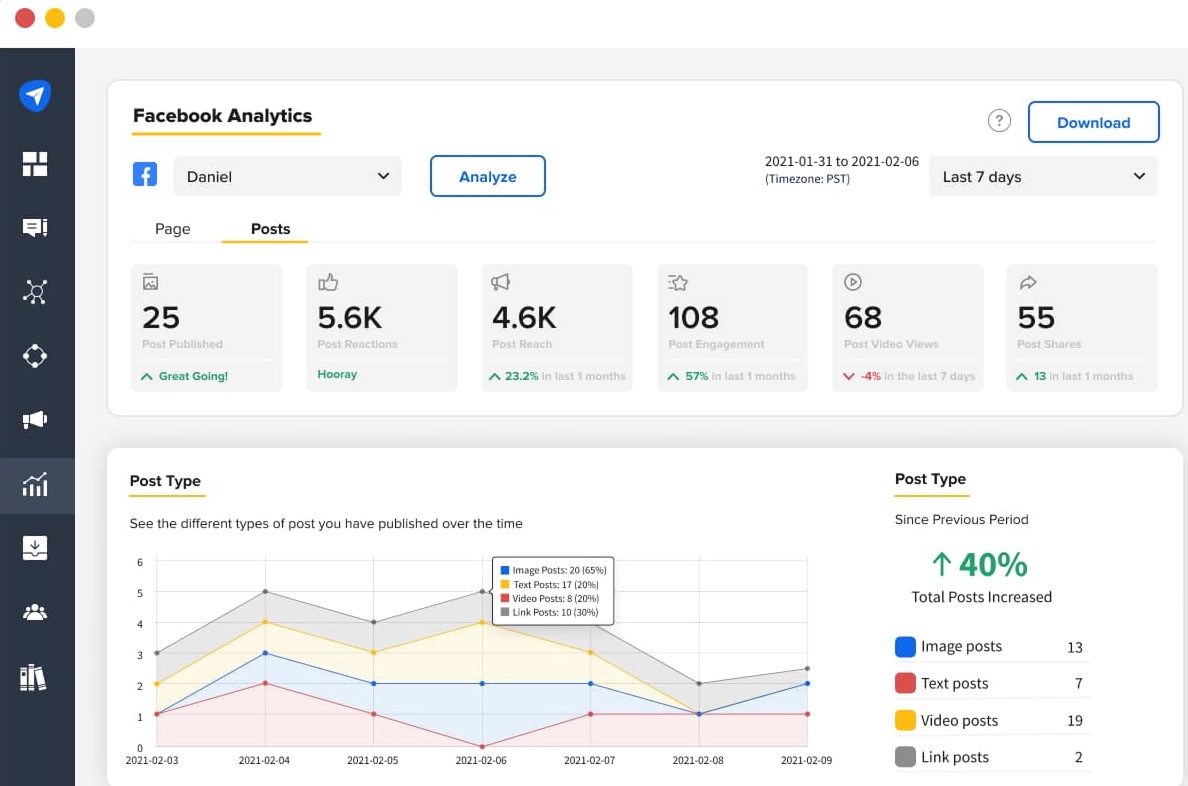Click the help question mark icon

coord(999,121)
